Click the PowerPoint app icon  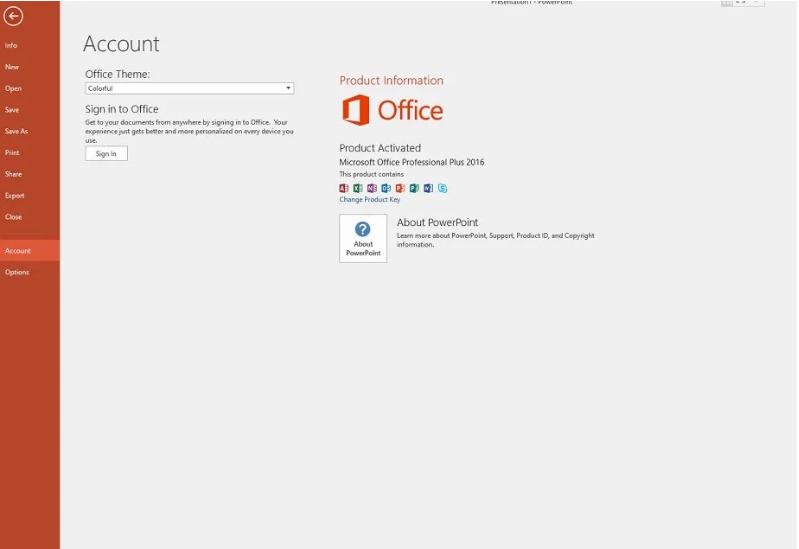pyautogui.click(x=400, y=188)
